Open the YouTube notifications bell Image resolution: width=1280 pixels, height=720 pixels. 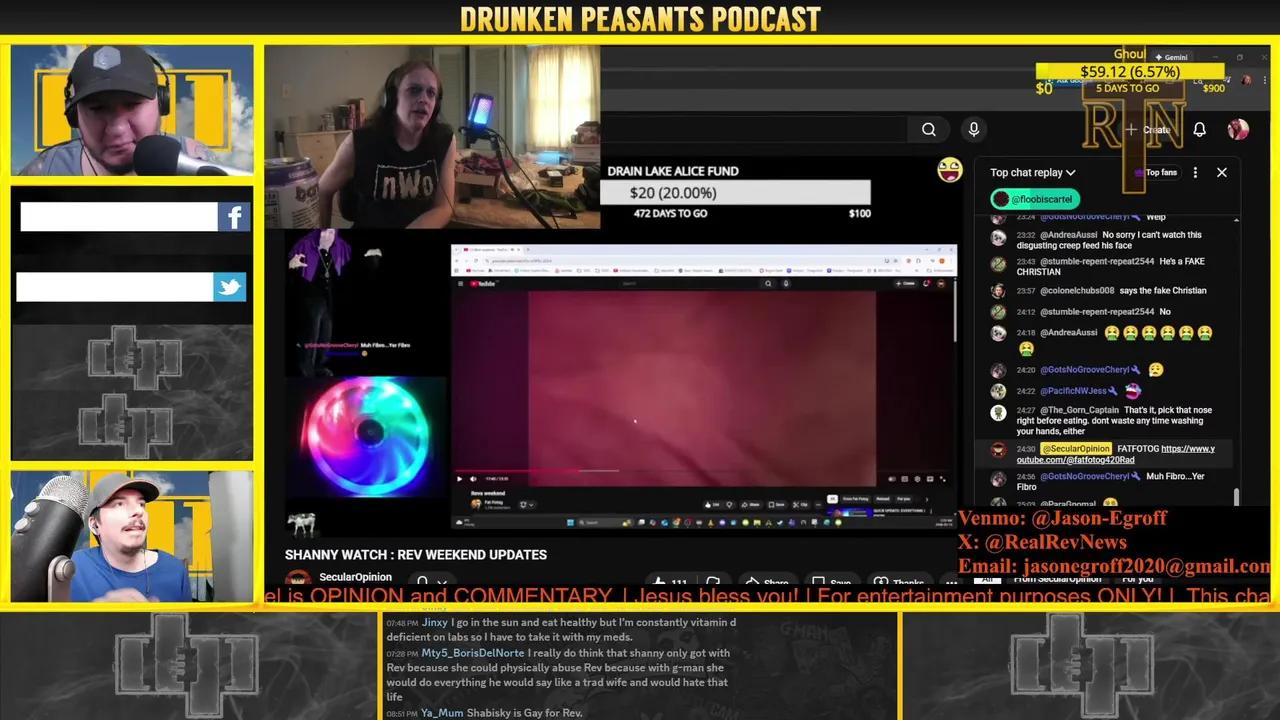tap(1199, 129)
